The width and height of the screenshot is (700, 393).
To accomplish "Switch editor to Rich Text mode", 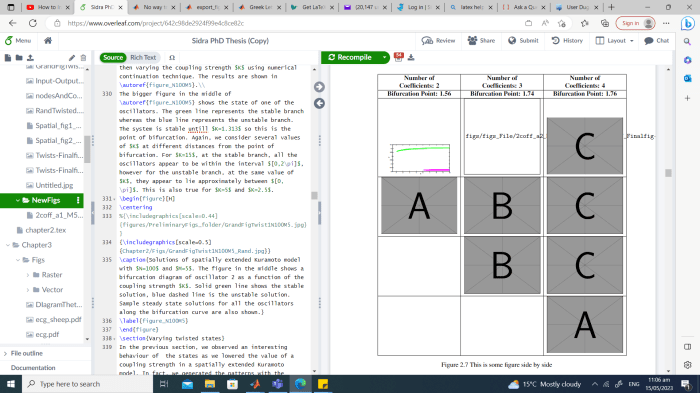I will click(x=143, y=57).
